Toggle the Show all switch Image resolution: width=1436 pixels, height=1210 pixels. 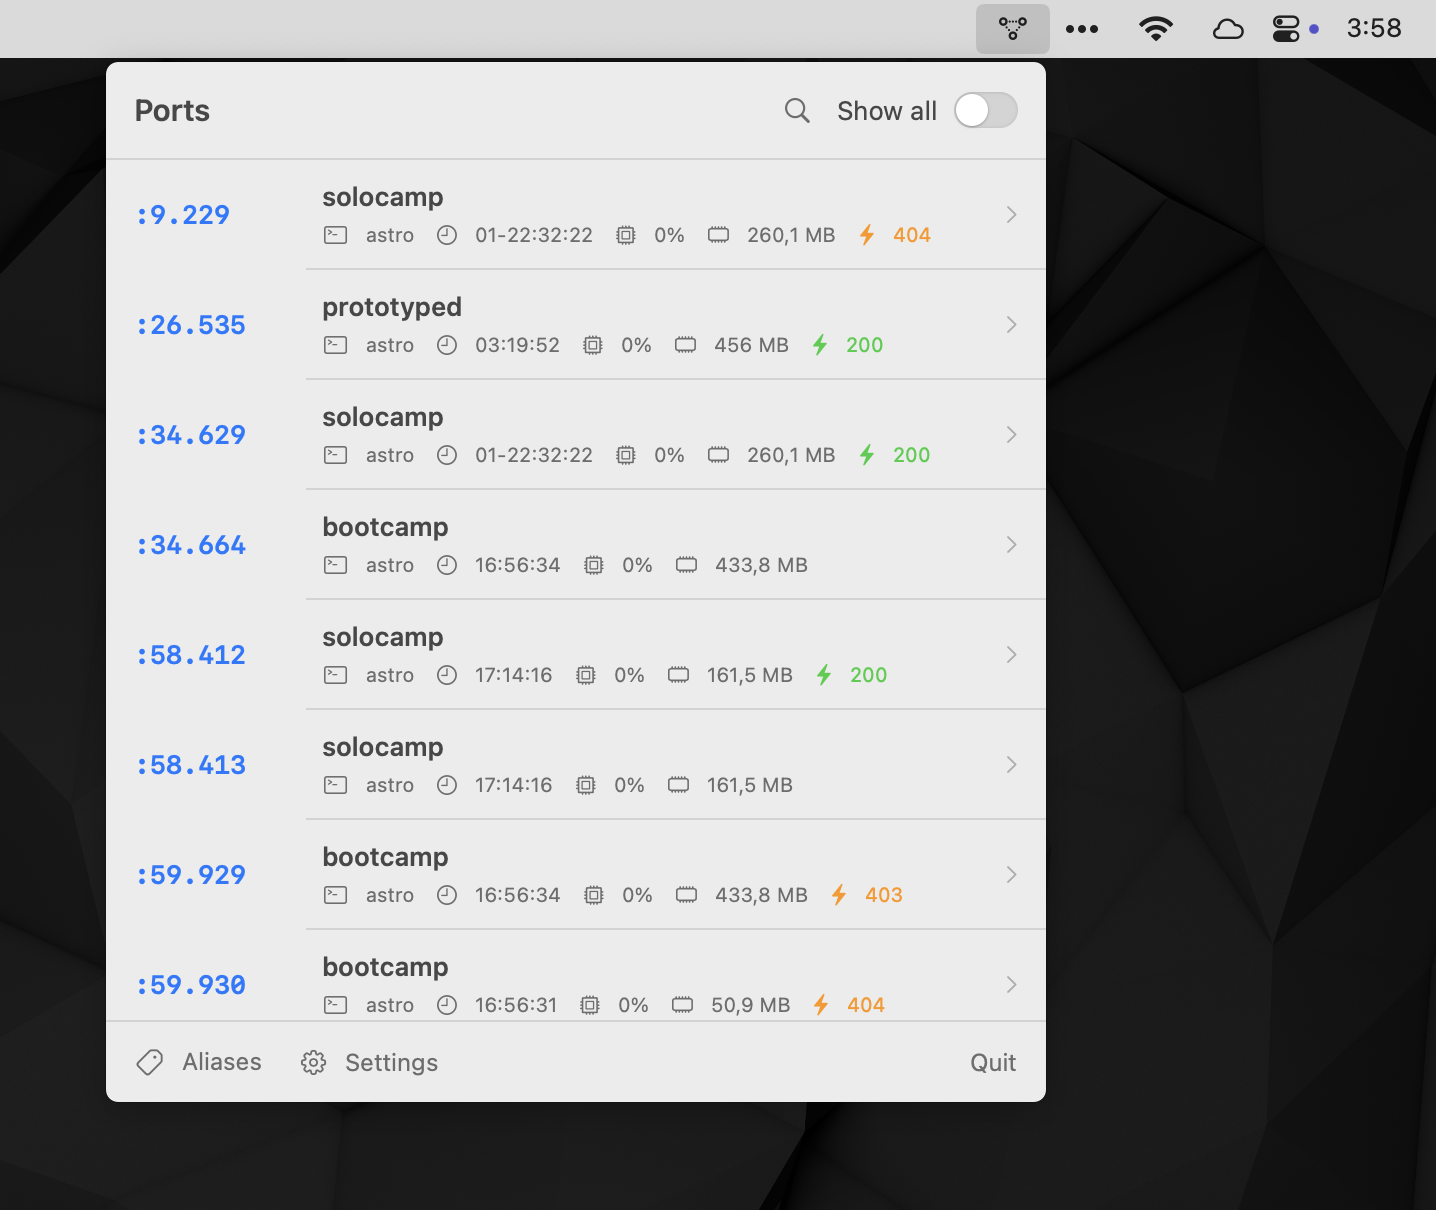985,110
